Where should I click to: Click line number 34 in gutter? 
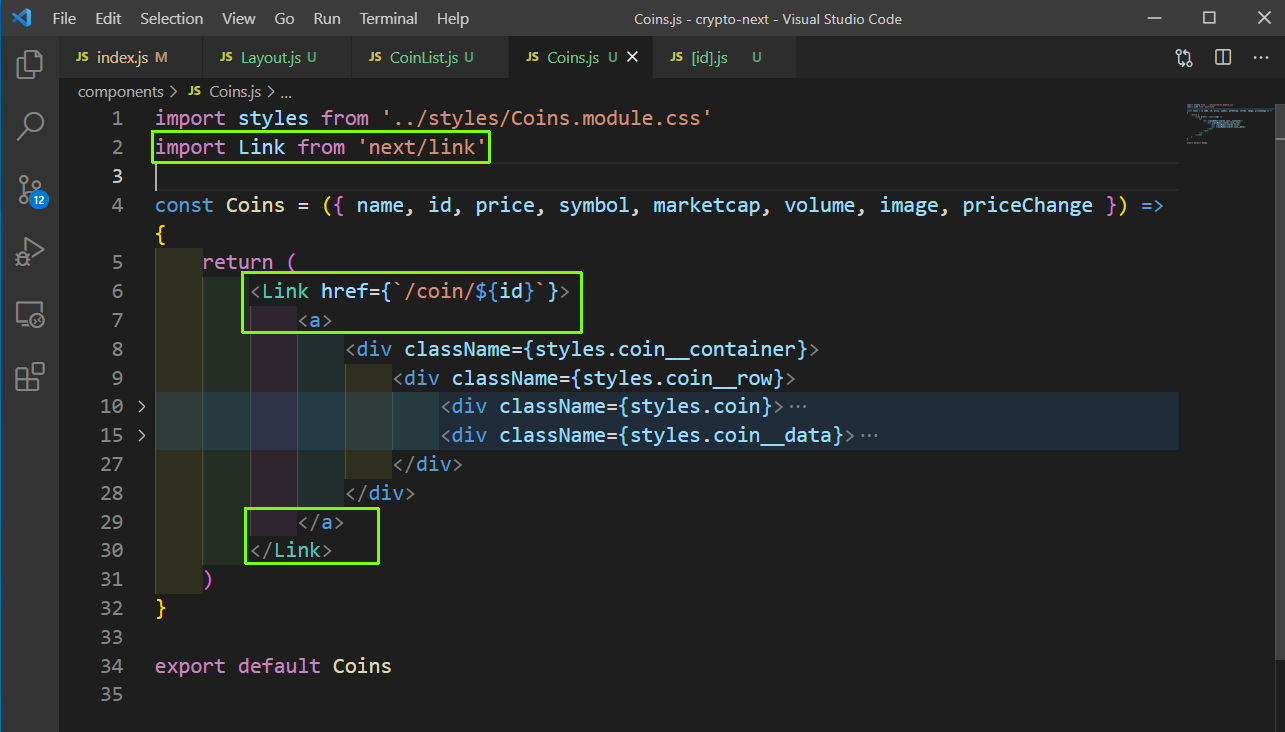[x=112, y=666]
